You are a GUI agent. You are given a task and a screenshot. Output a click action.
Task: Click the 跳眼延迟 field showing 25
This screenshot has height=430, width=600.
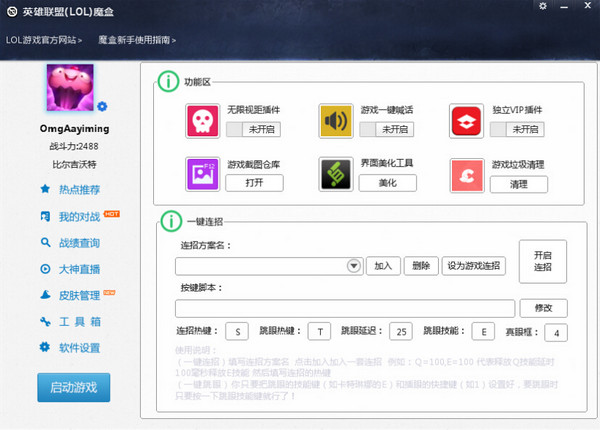(401, 331)
